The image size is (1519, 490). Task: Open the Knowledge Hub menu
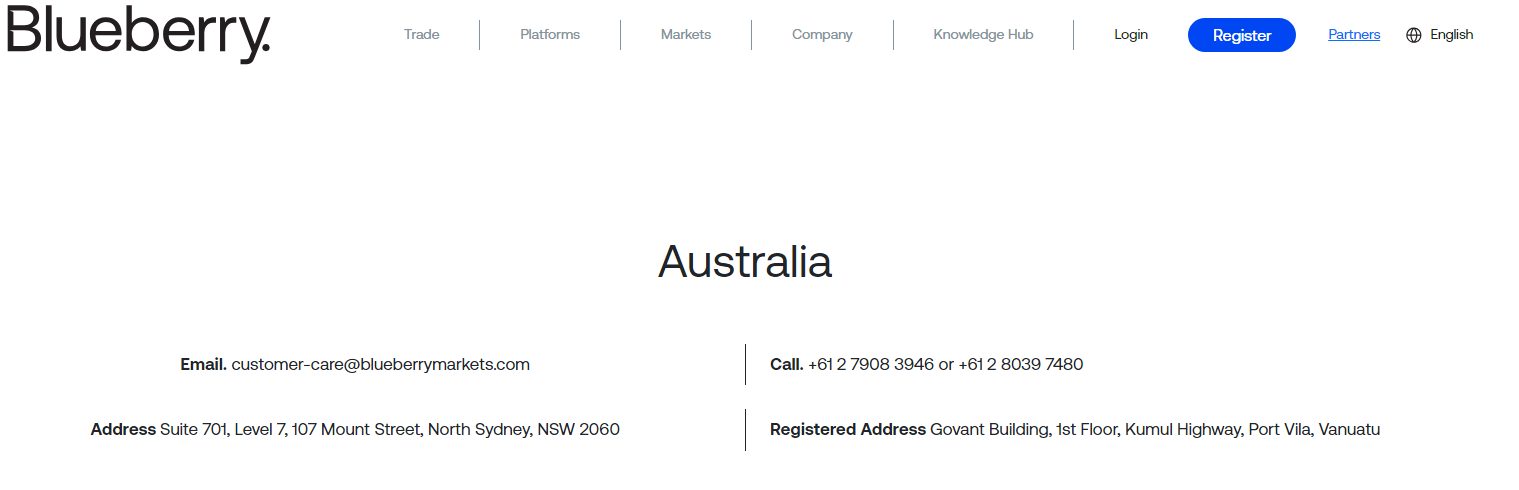click(983, 34)
